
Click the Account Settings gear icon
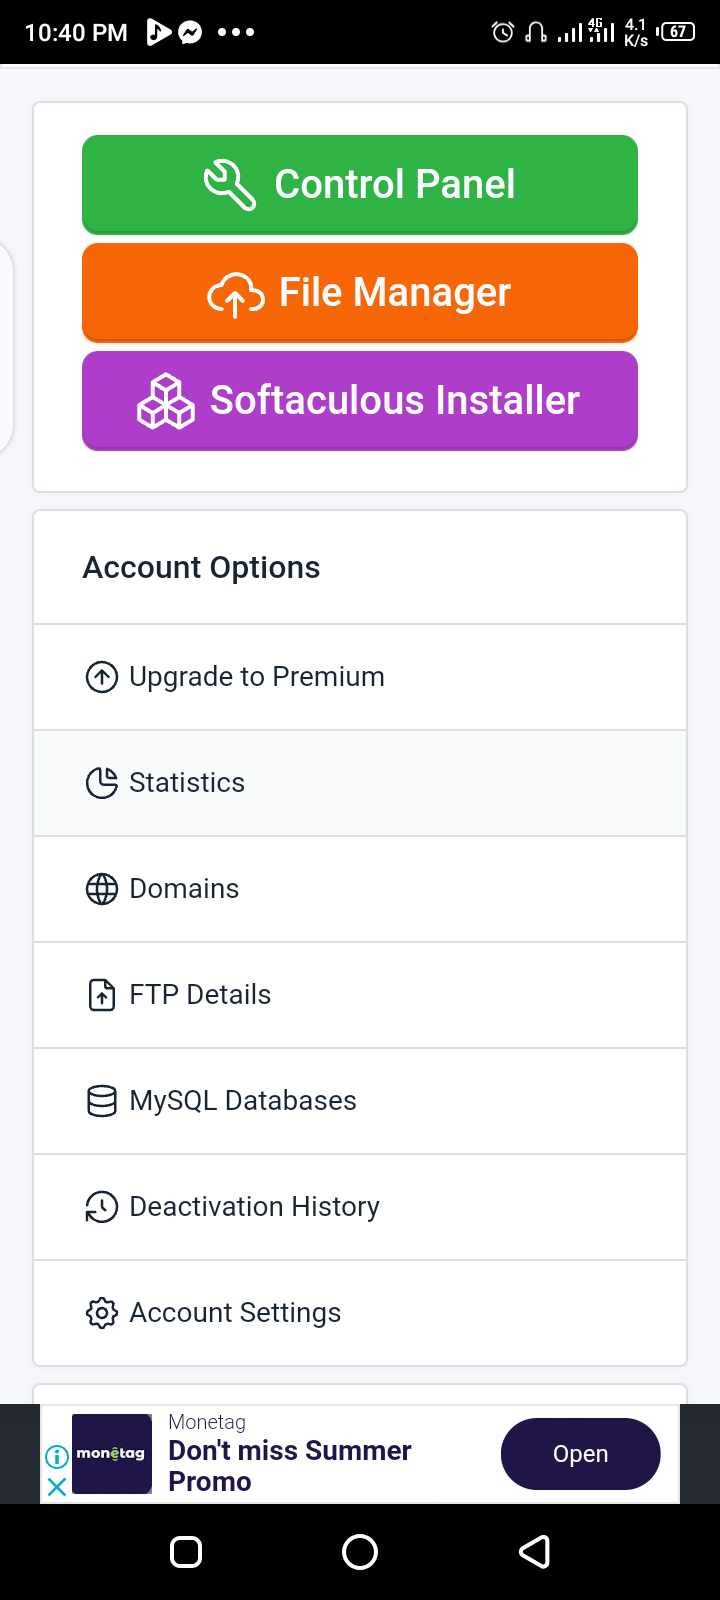(x=102, y=1313)
